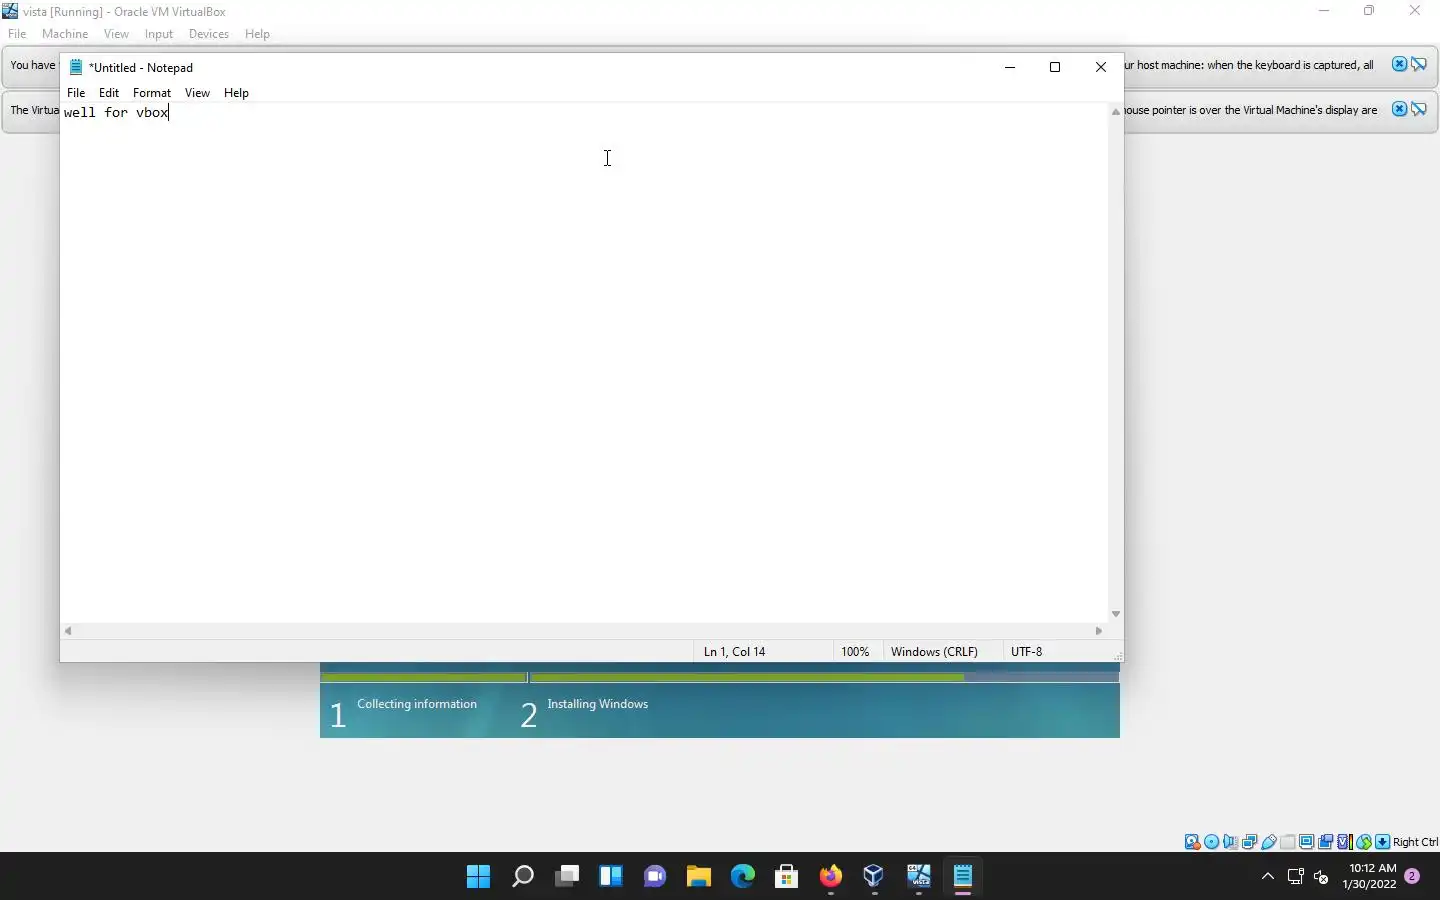Click the 'Right Ctrl' host key label

(x=1415, y=842)
